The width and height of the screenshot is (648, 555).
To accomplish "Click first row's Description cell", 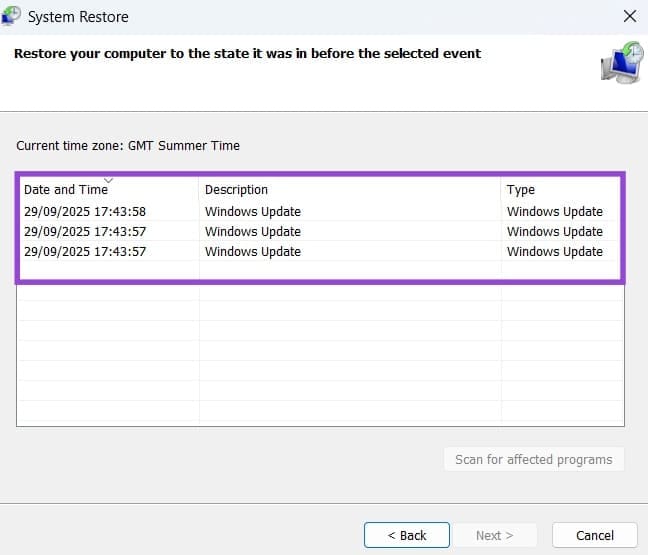I will click(x=253, y=212).
